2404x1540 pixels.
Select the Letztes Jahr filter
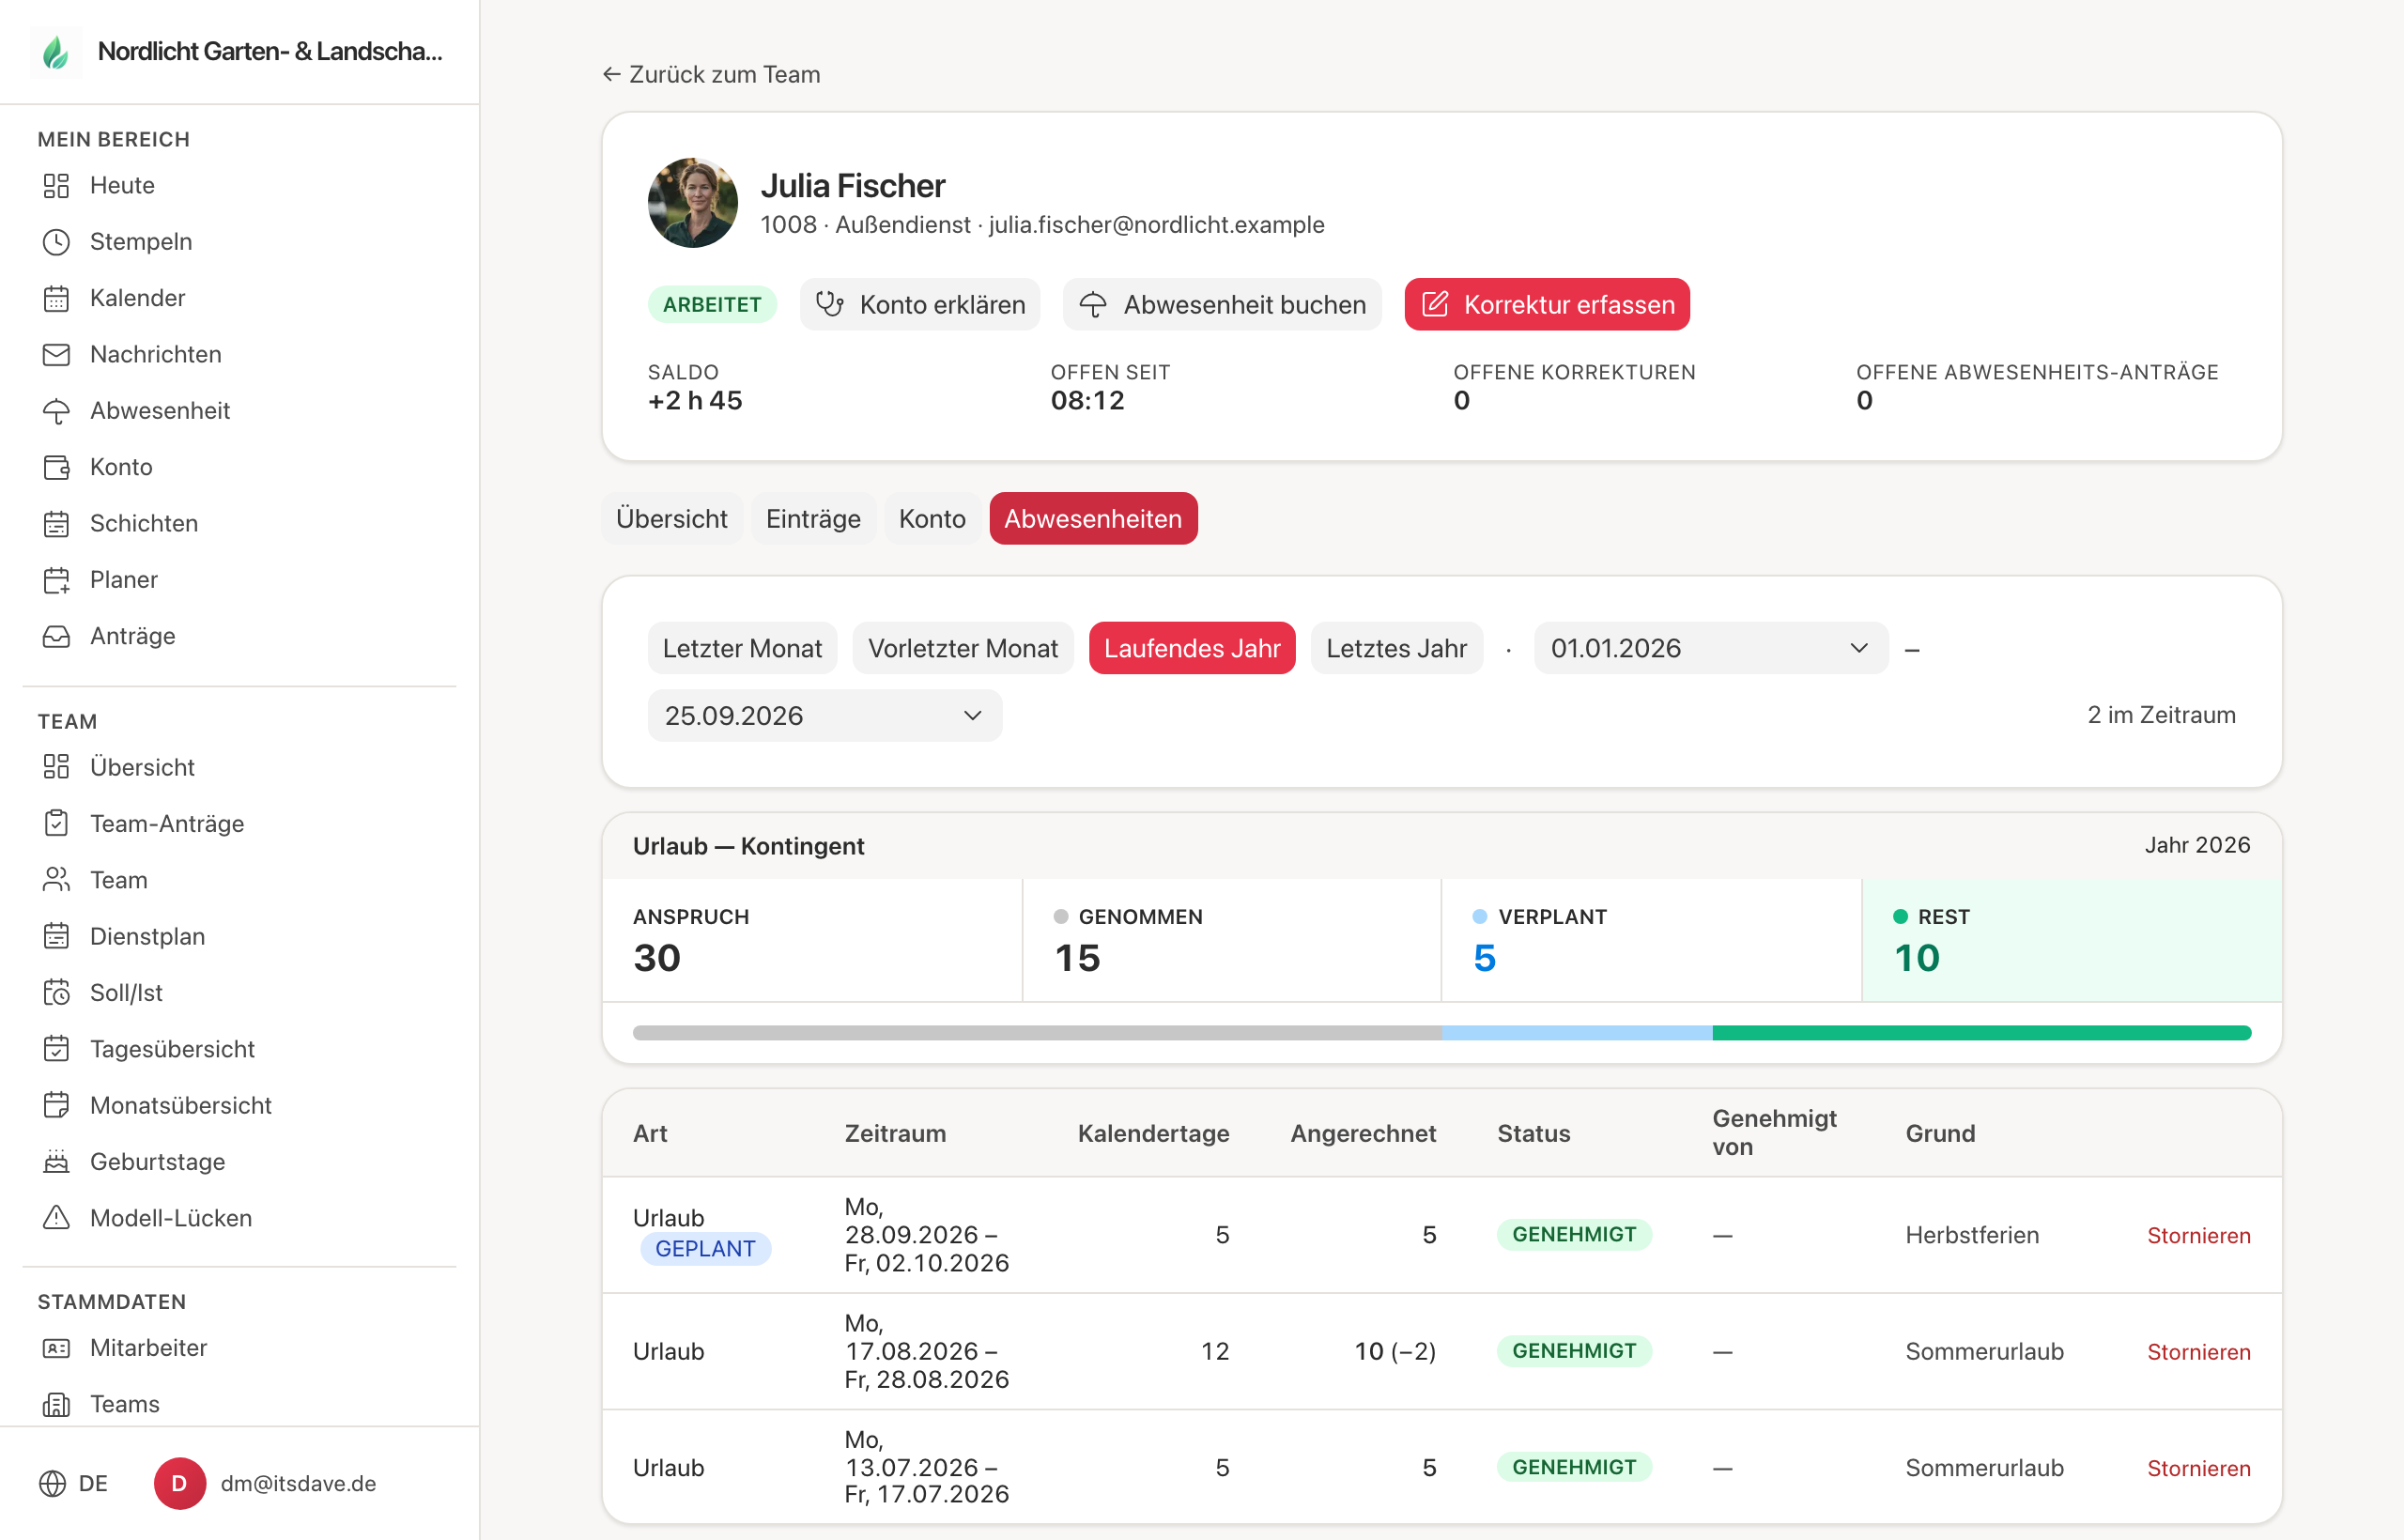point(1396,648)
